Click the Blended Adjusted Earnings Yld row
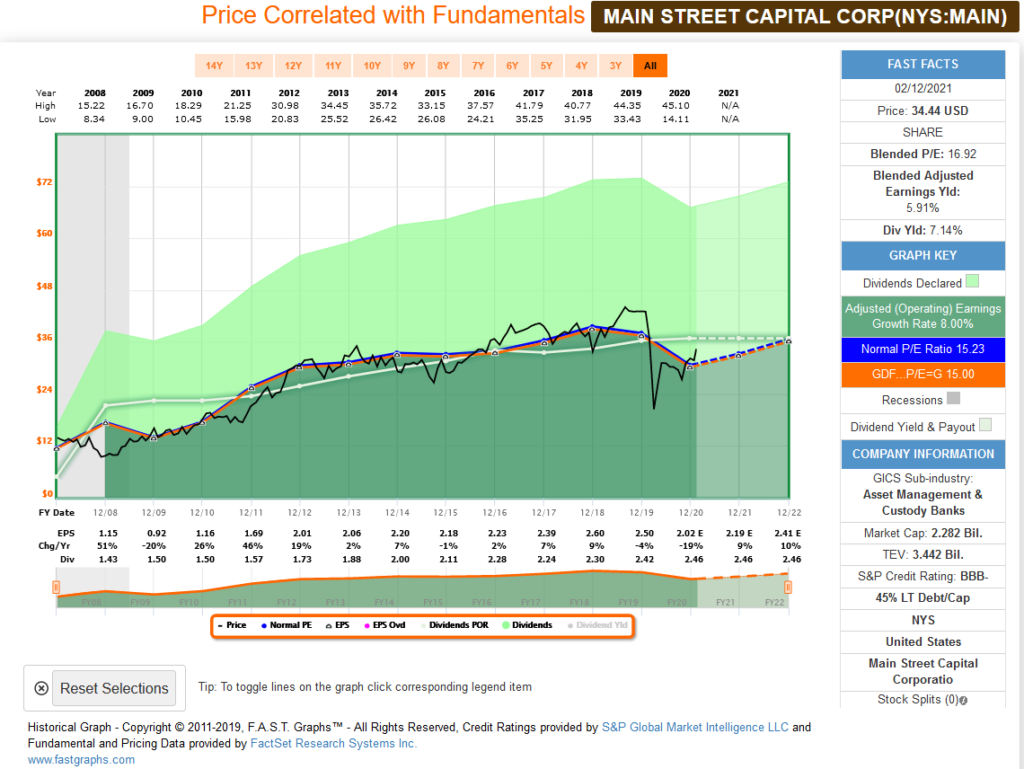 923,192
